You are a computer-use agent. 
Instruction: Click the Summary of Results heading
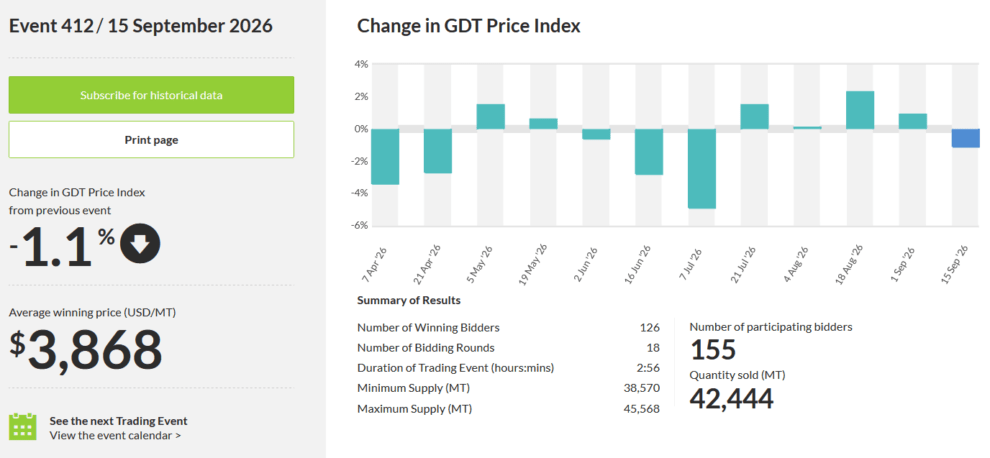coord(409,300)
